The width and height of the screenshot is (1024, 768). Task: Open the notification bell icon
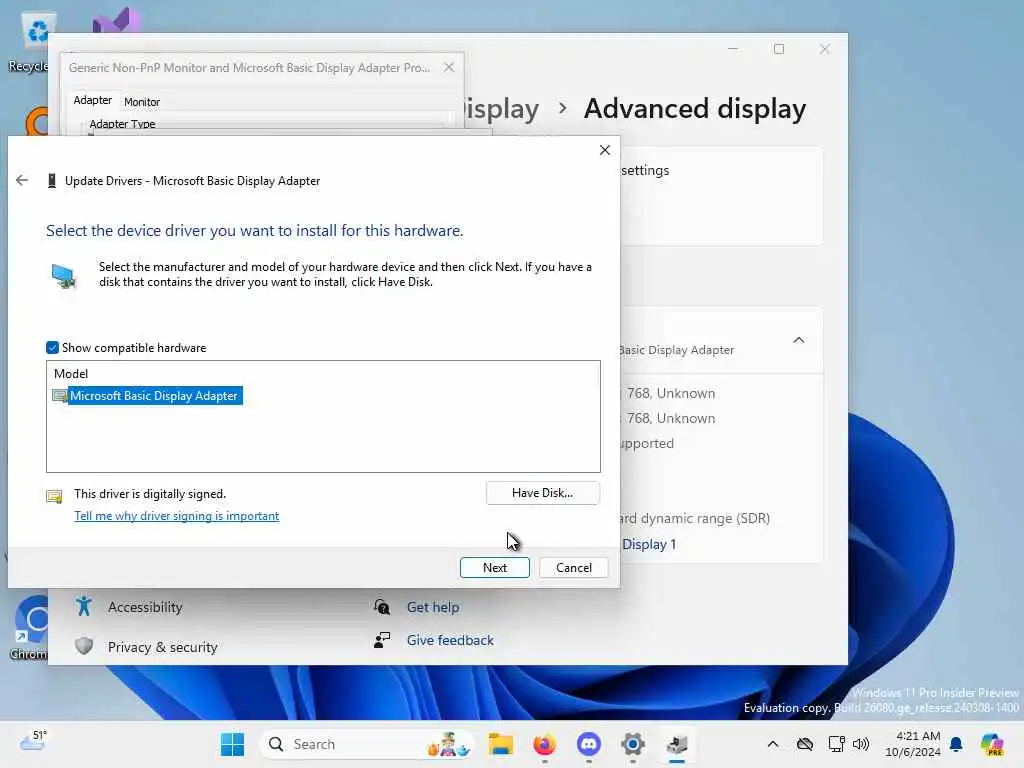click(x=956, y=744)
